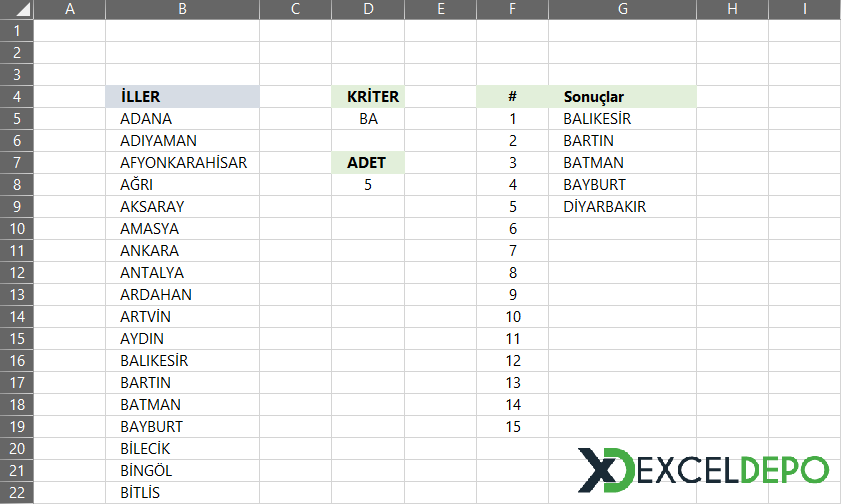Image resolution: width=841 pixels, height=504 pixels.
Task: Select the cell numbered 15 in column F
Action: tap(512, 426)
